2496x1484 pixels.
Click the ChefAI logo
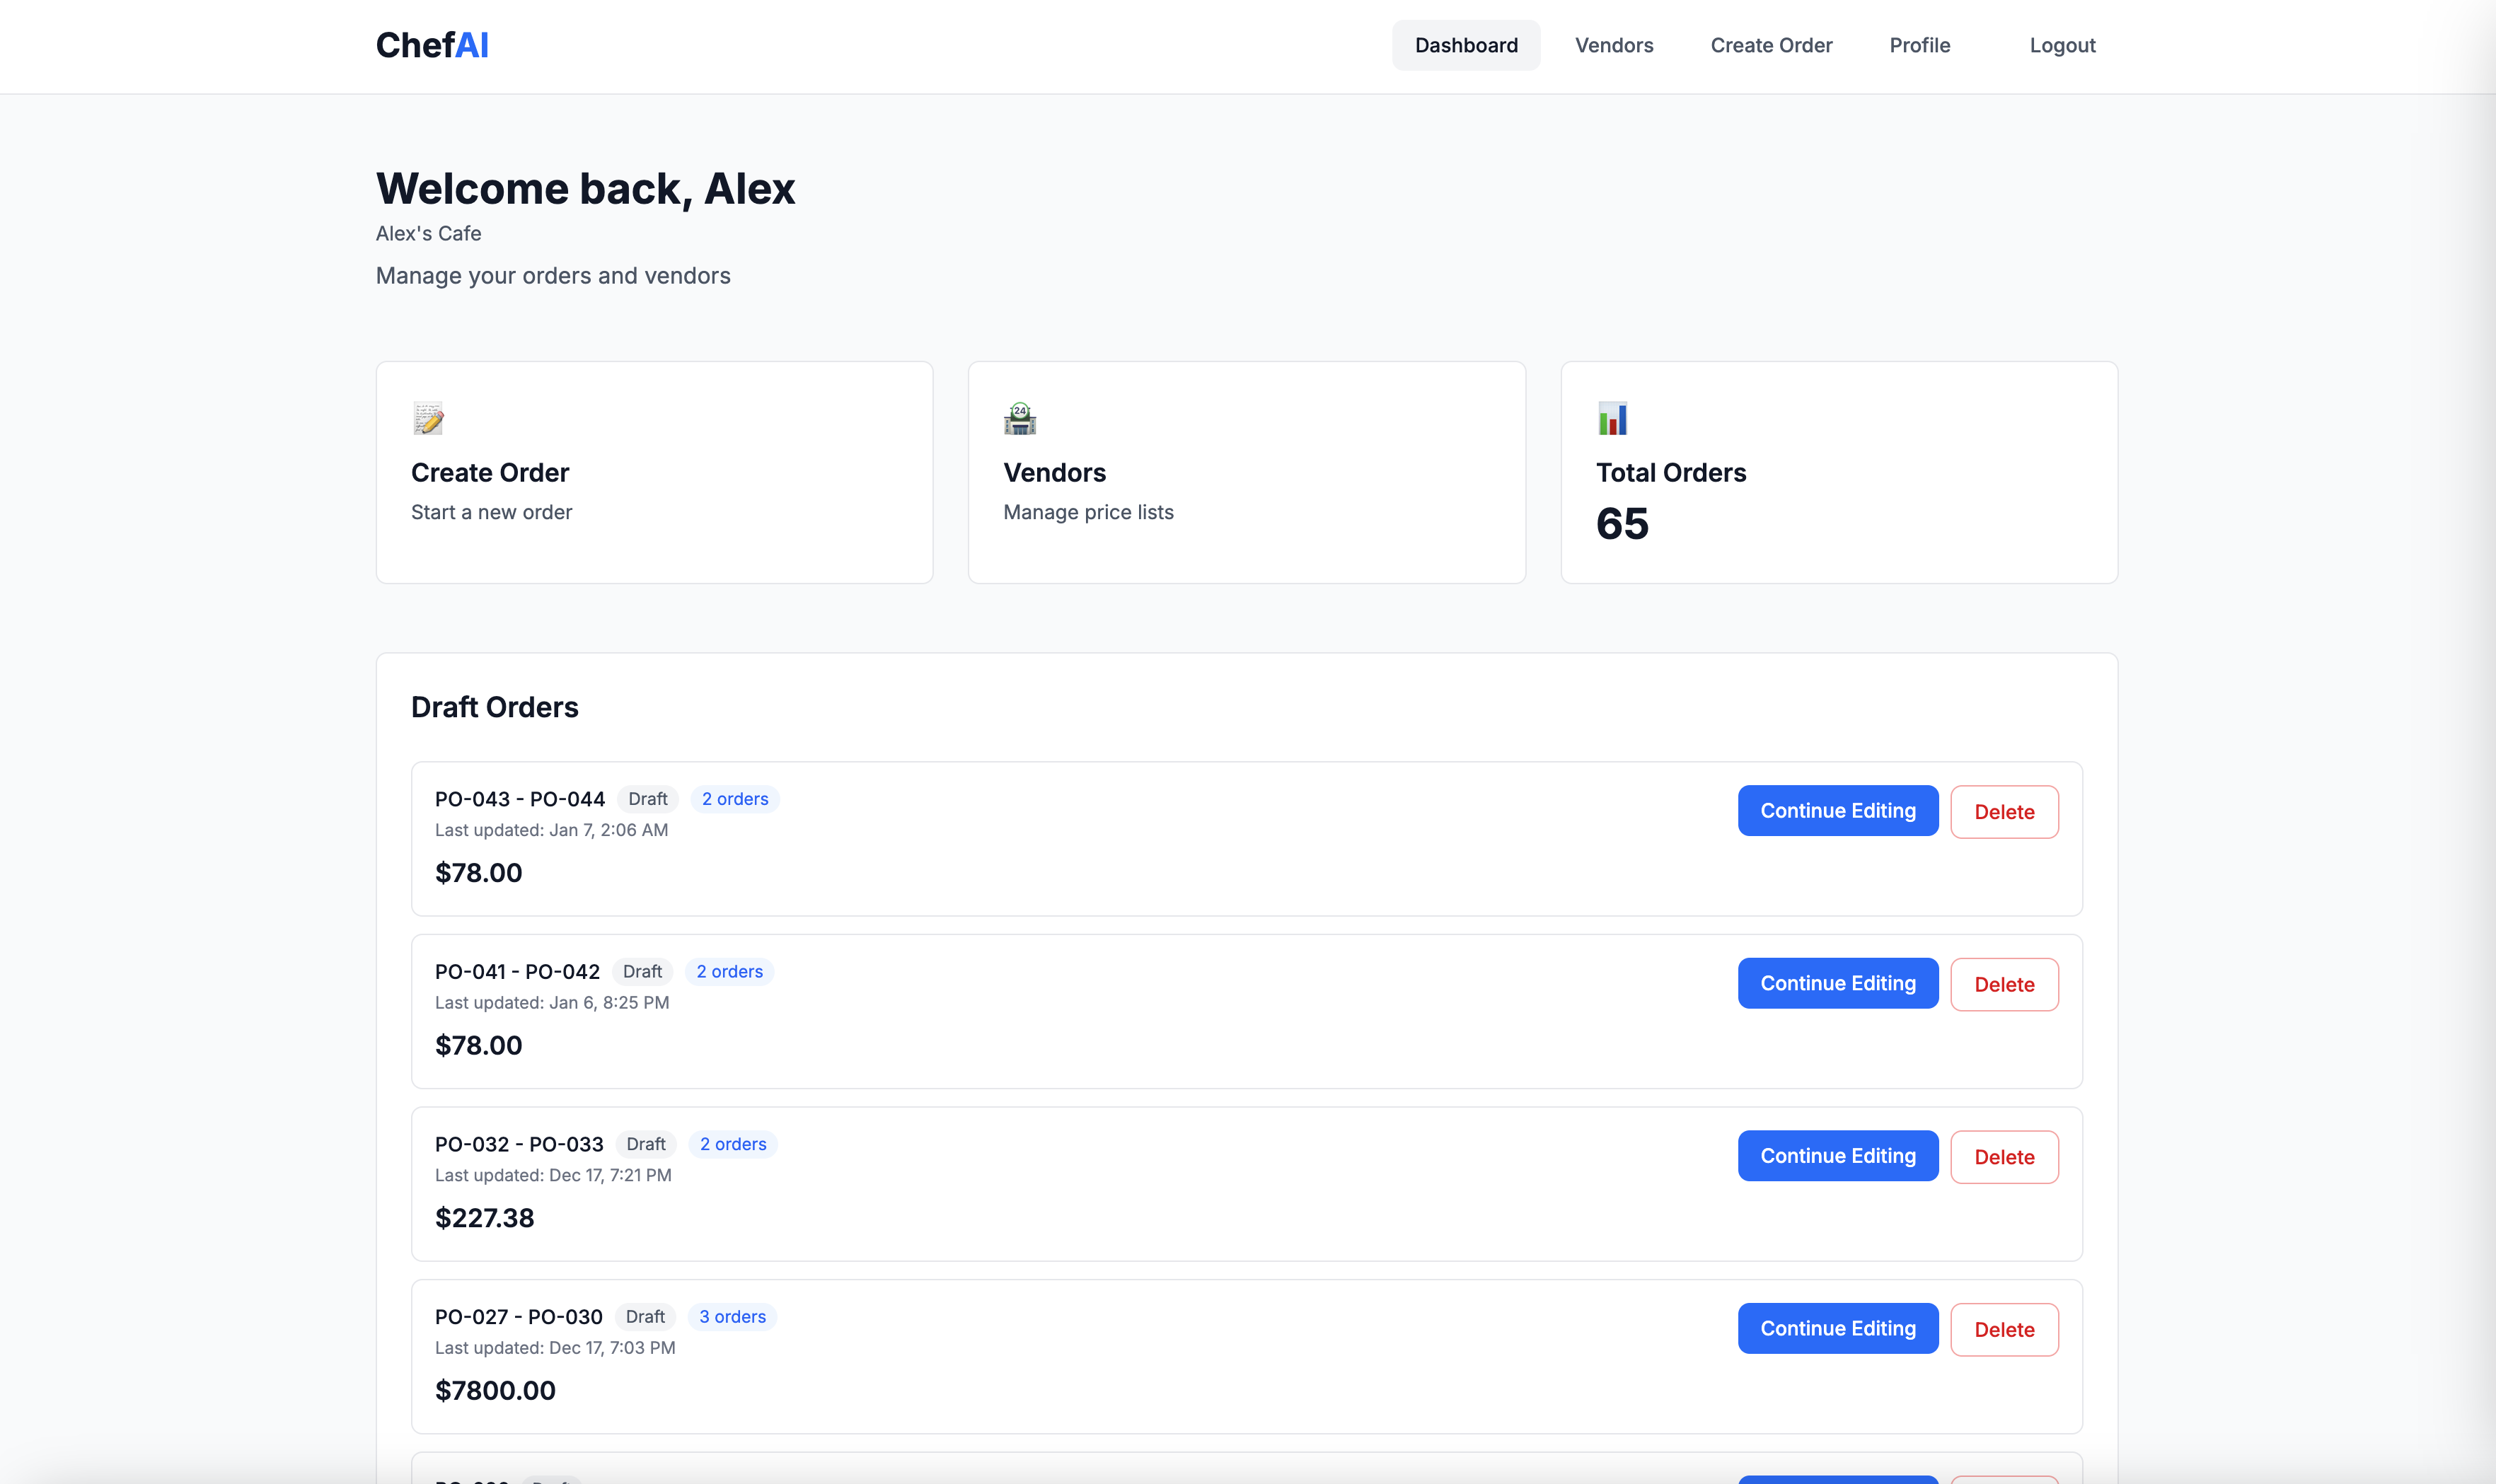pos(432,45)
